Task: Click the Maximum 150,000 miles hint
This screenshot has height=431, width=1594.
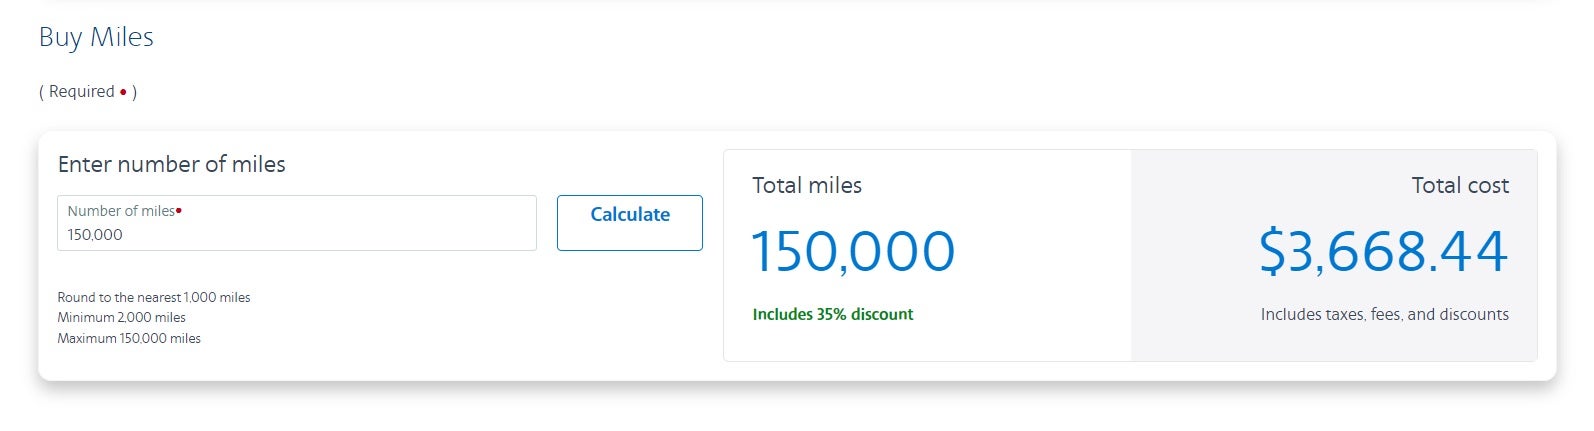Action: coord(128,339)
